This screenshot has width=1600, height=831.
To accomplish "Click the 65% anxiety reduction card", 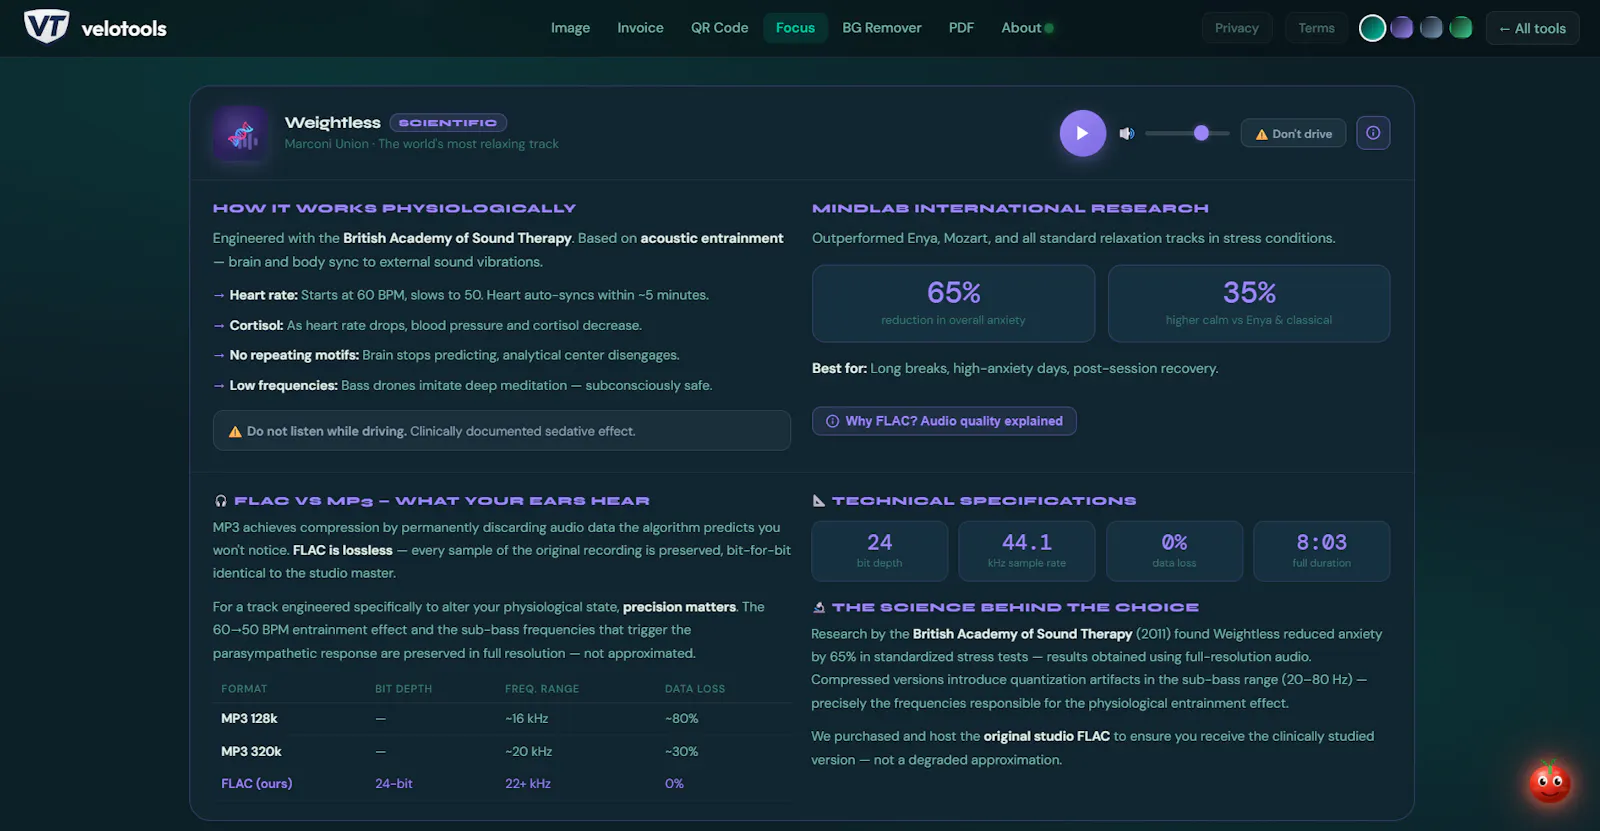I will click(x=953, y=303).
